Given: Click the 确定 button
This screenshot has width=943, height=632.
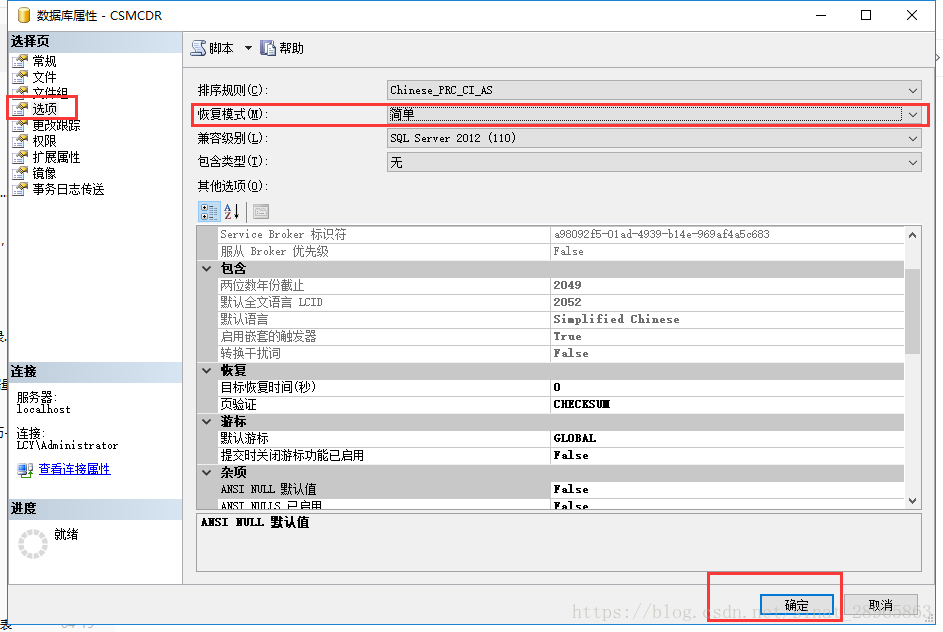Looking at the screenshot, I should [797, 605].
